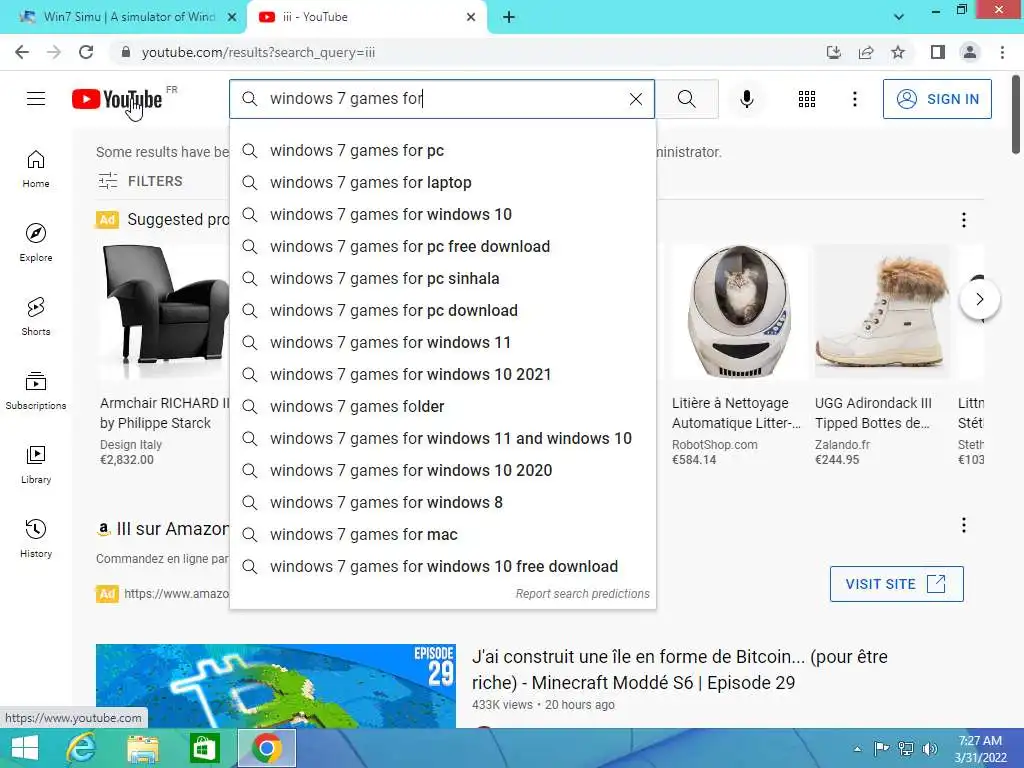Screen dimensions: 1024x768
Task: Select 'windows 7 games for windows 11'
Action: [443, 343]
